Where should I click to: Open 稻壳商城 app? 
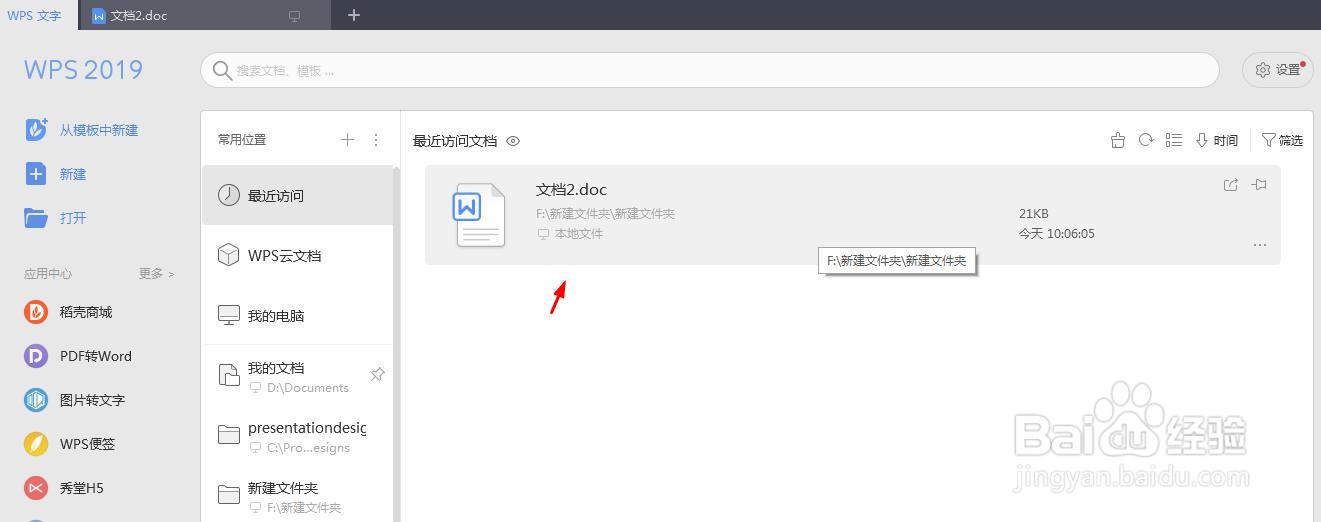68,312
